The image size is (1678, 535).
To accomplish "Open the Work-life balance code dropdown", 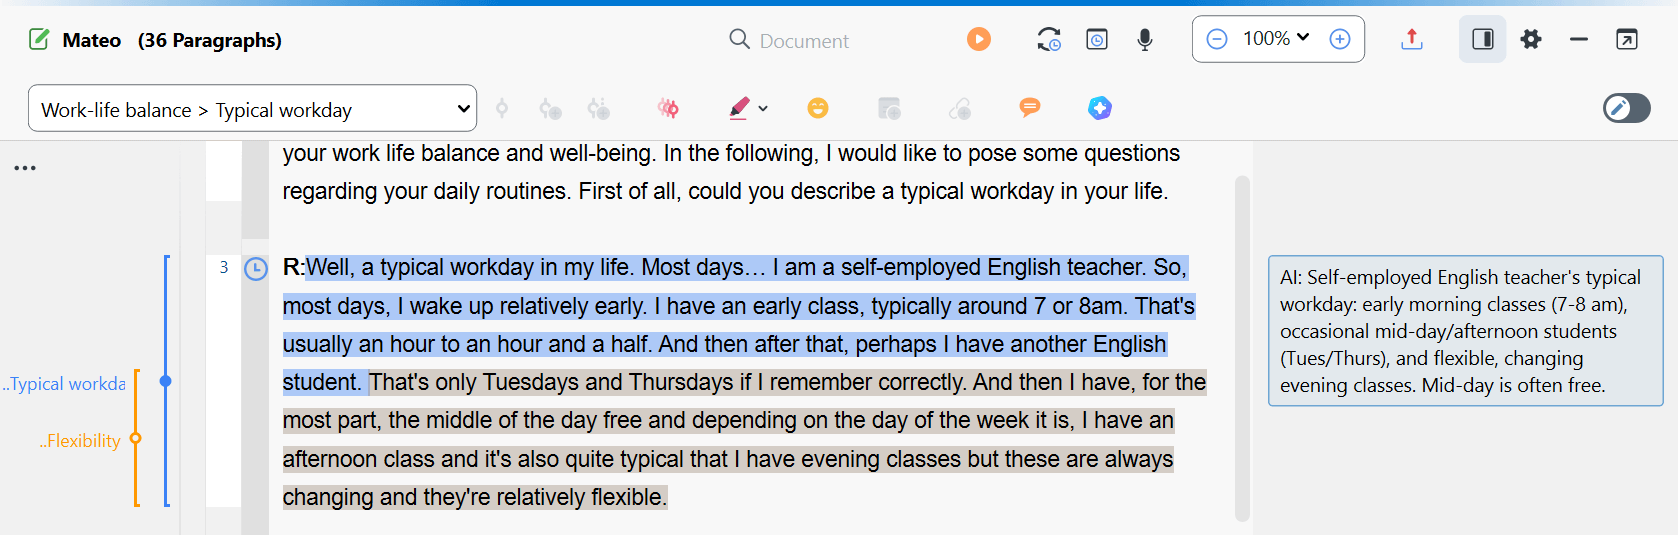I will (x=252, y=109).
